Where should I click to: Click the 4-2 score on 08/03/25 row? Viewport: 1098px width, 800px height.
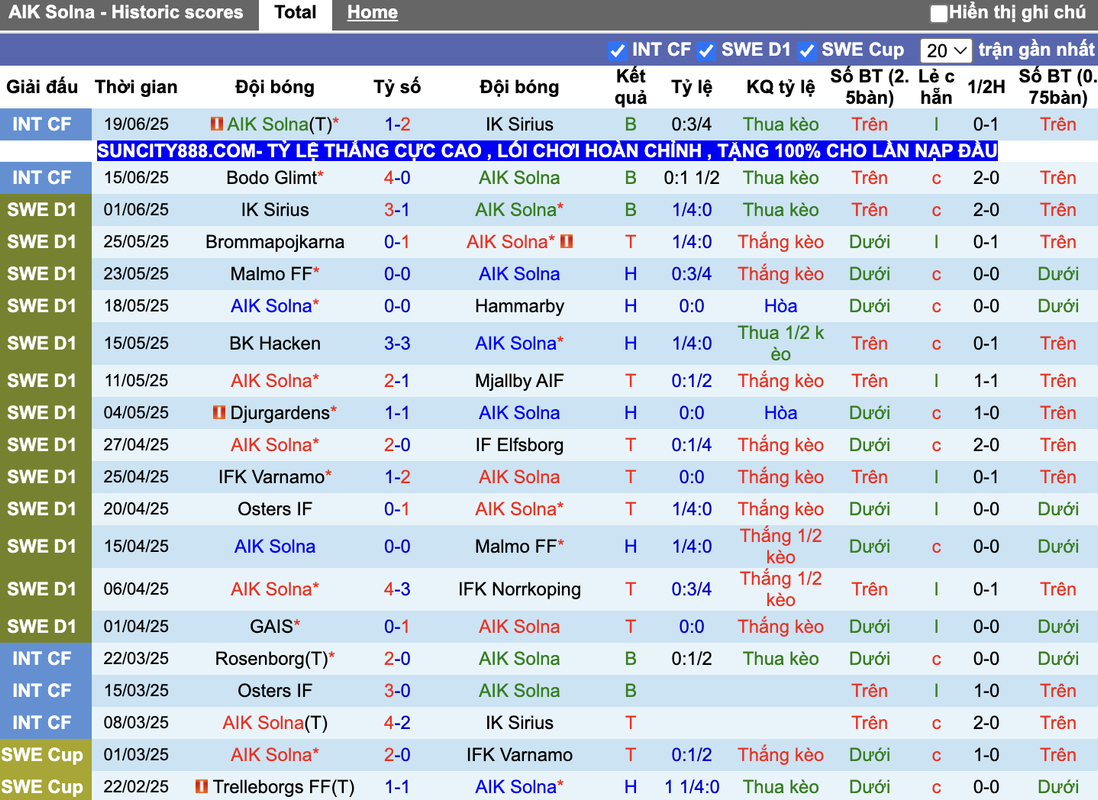click(397, 723)
